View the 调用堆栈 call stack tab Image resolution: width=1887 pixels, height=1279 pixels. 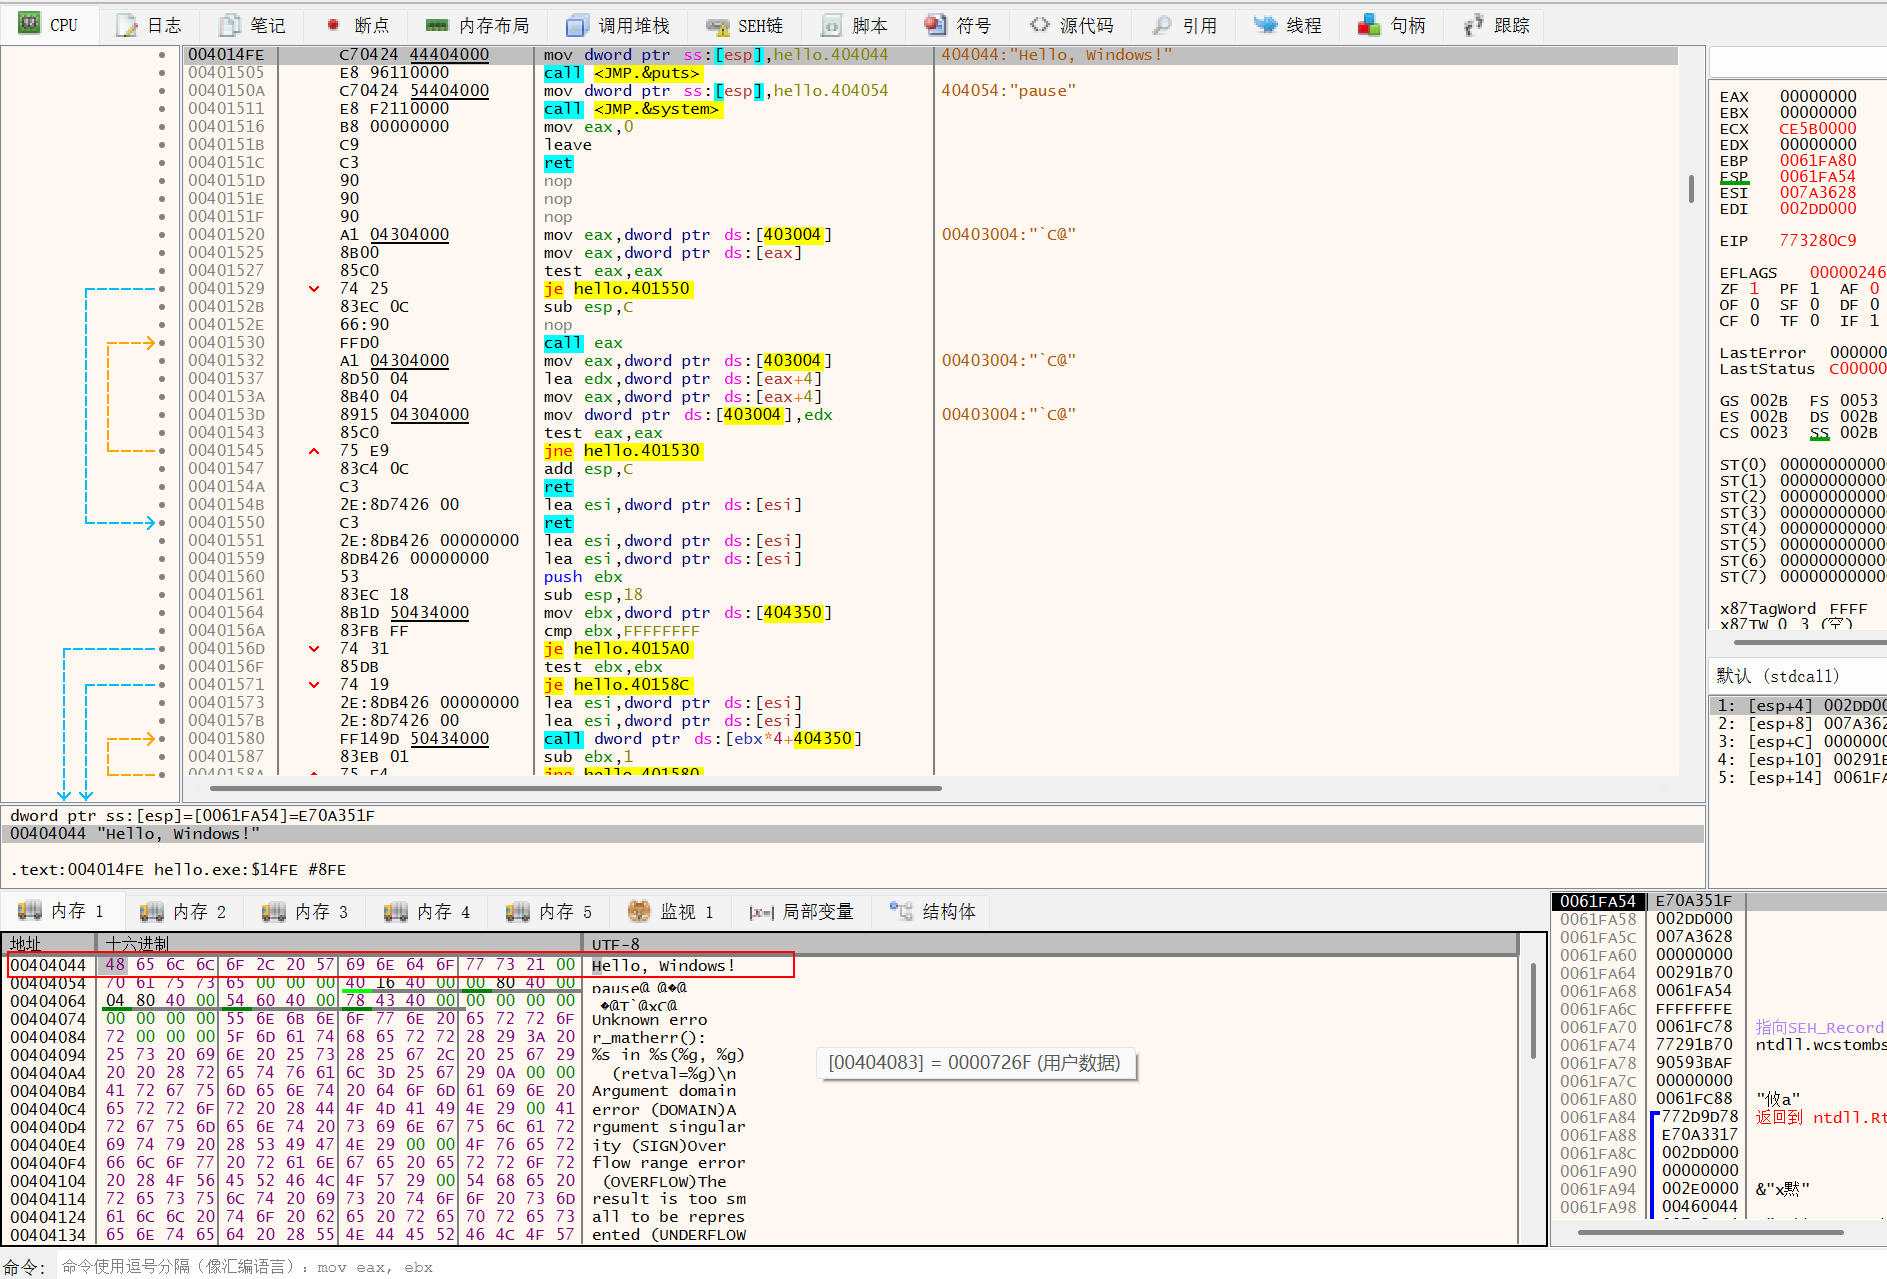tap(617, 25)
